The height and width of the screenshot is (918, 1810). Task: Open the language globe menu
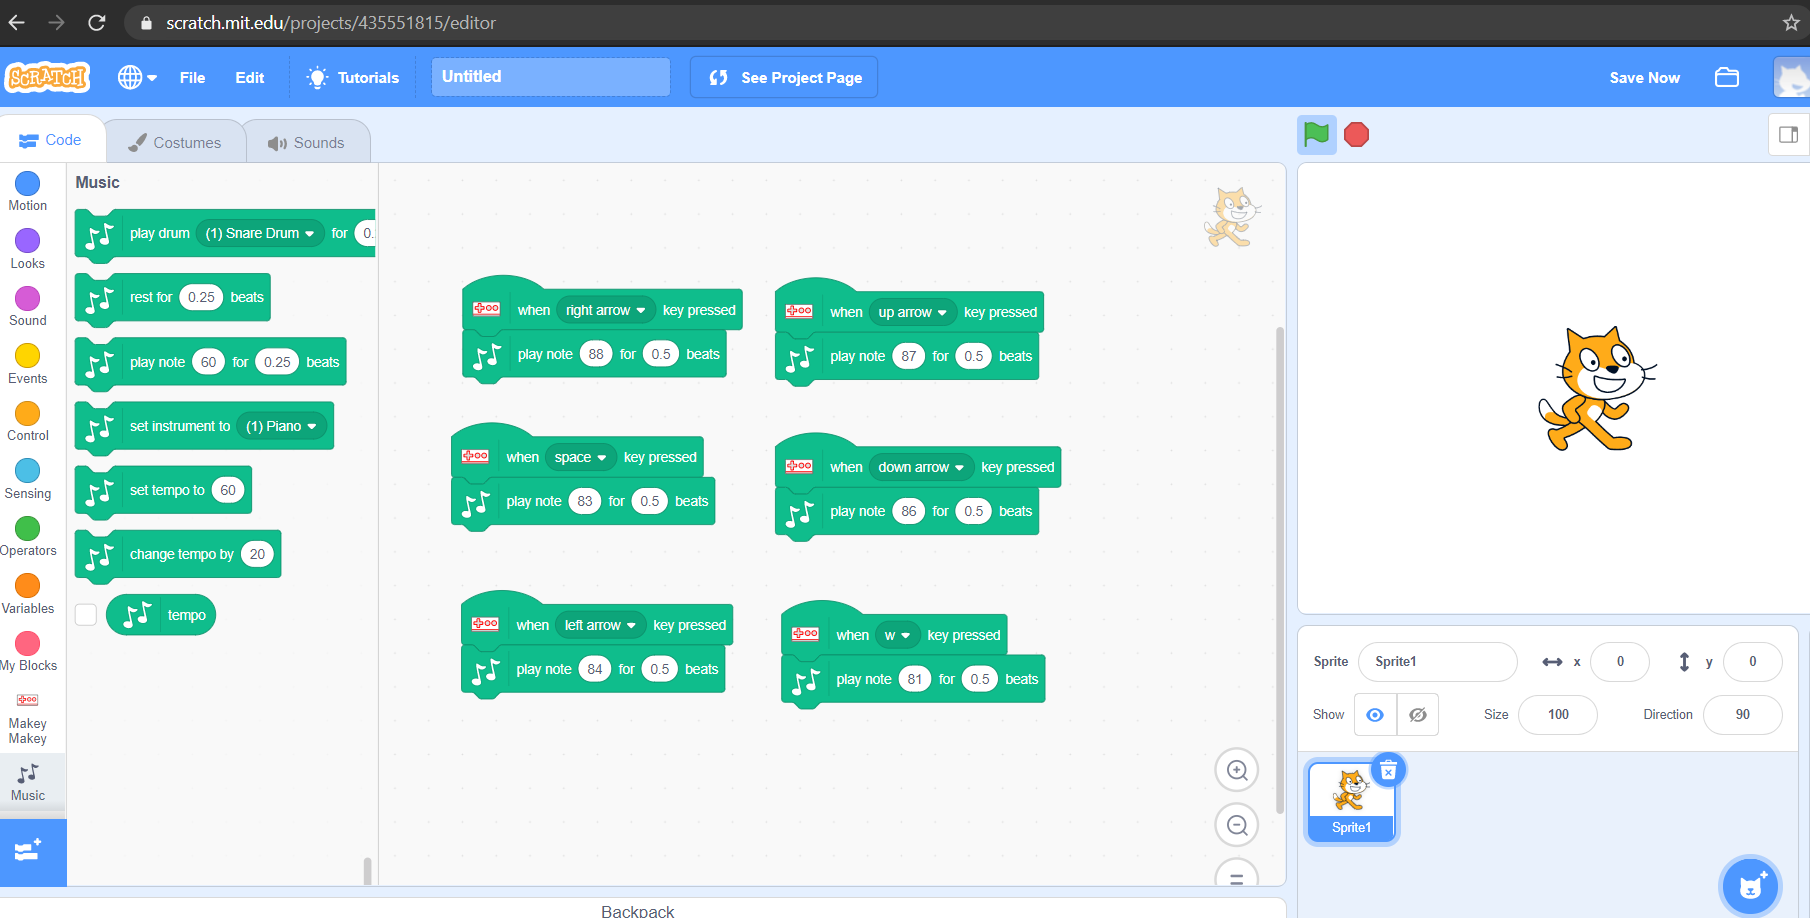click(x=137, y=77)
